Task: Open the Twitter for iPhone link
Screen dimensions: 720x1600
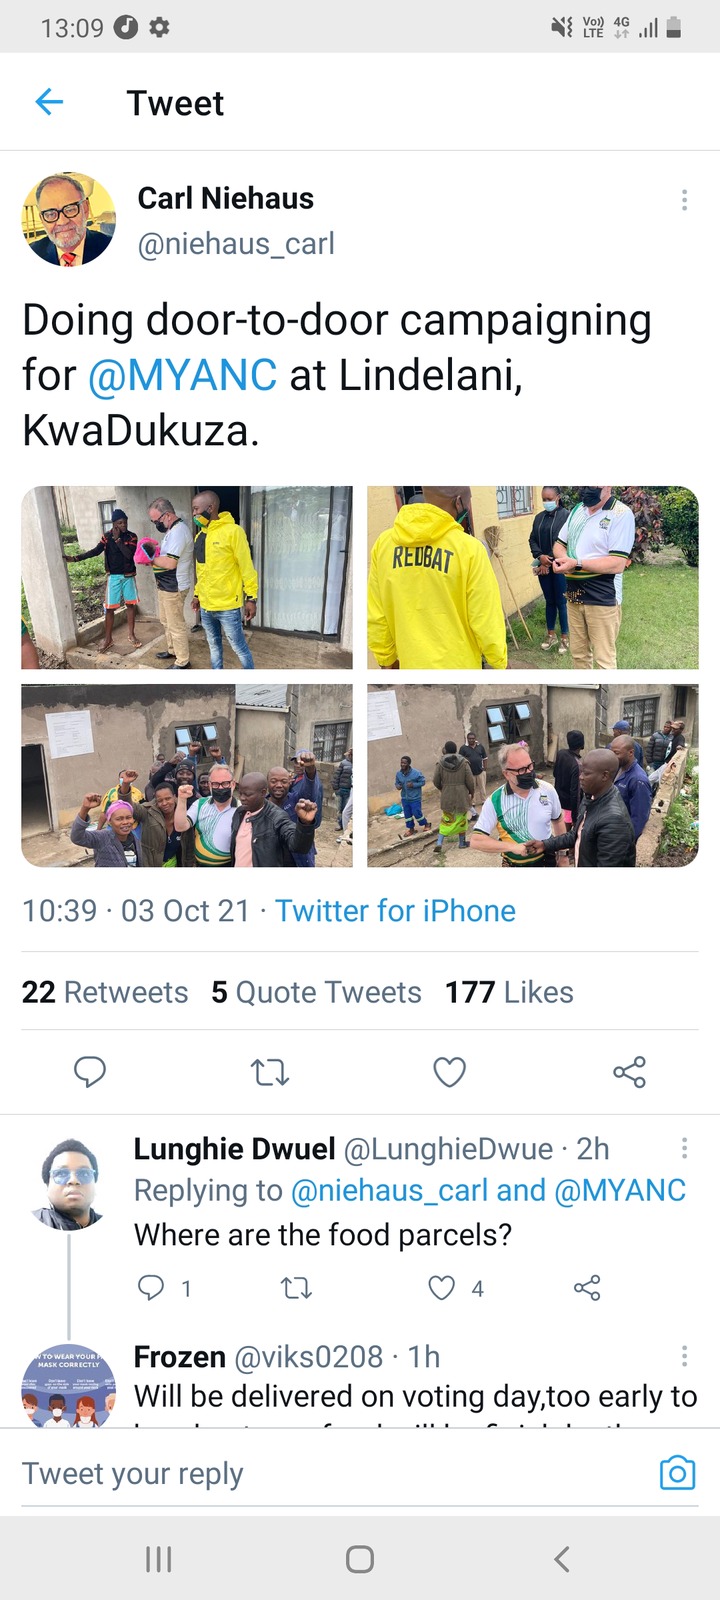Action: (395, 911)
